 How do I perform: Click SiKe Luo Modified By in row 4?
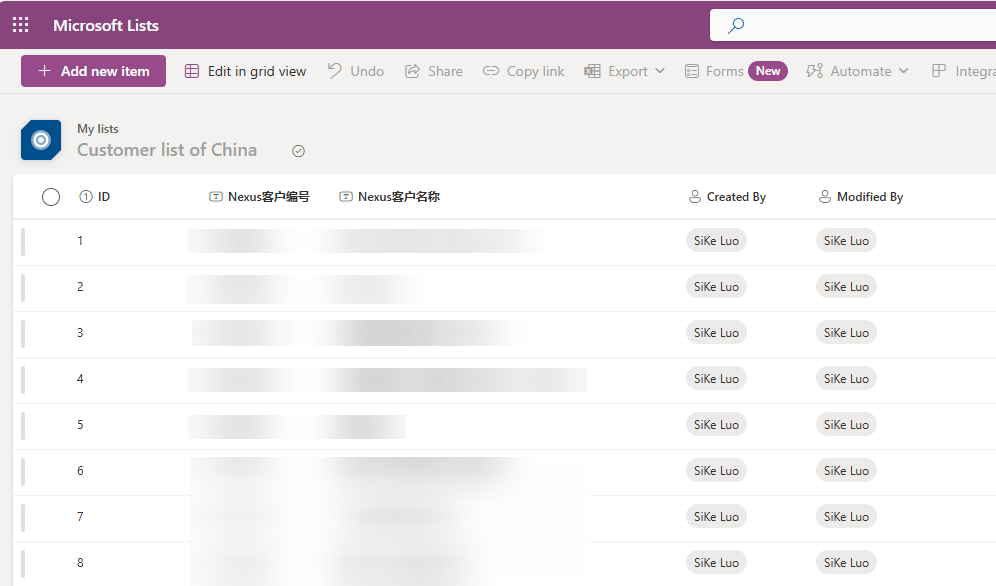[847, 379]
